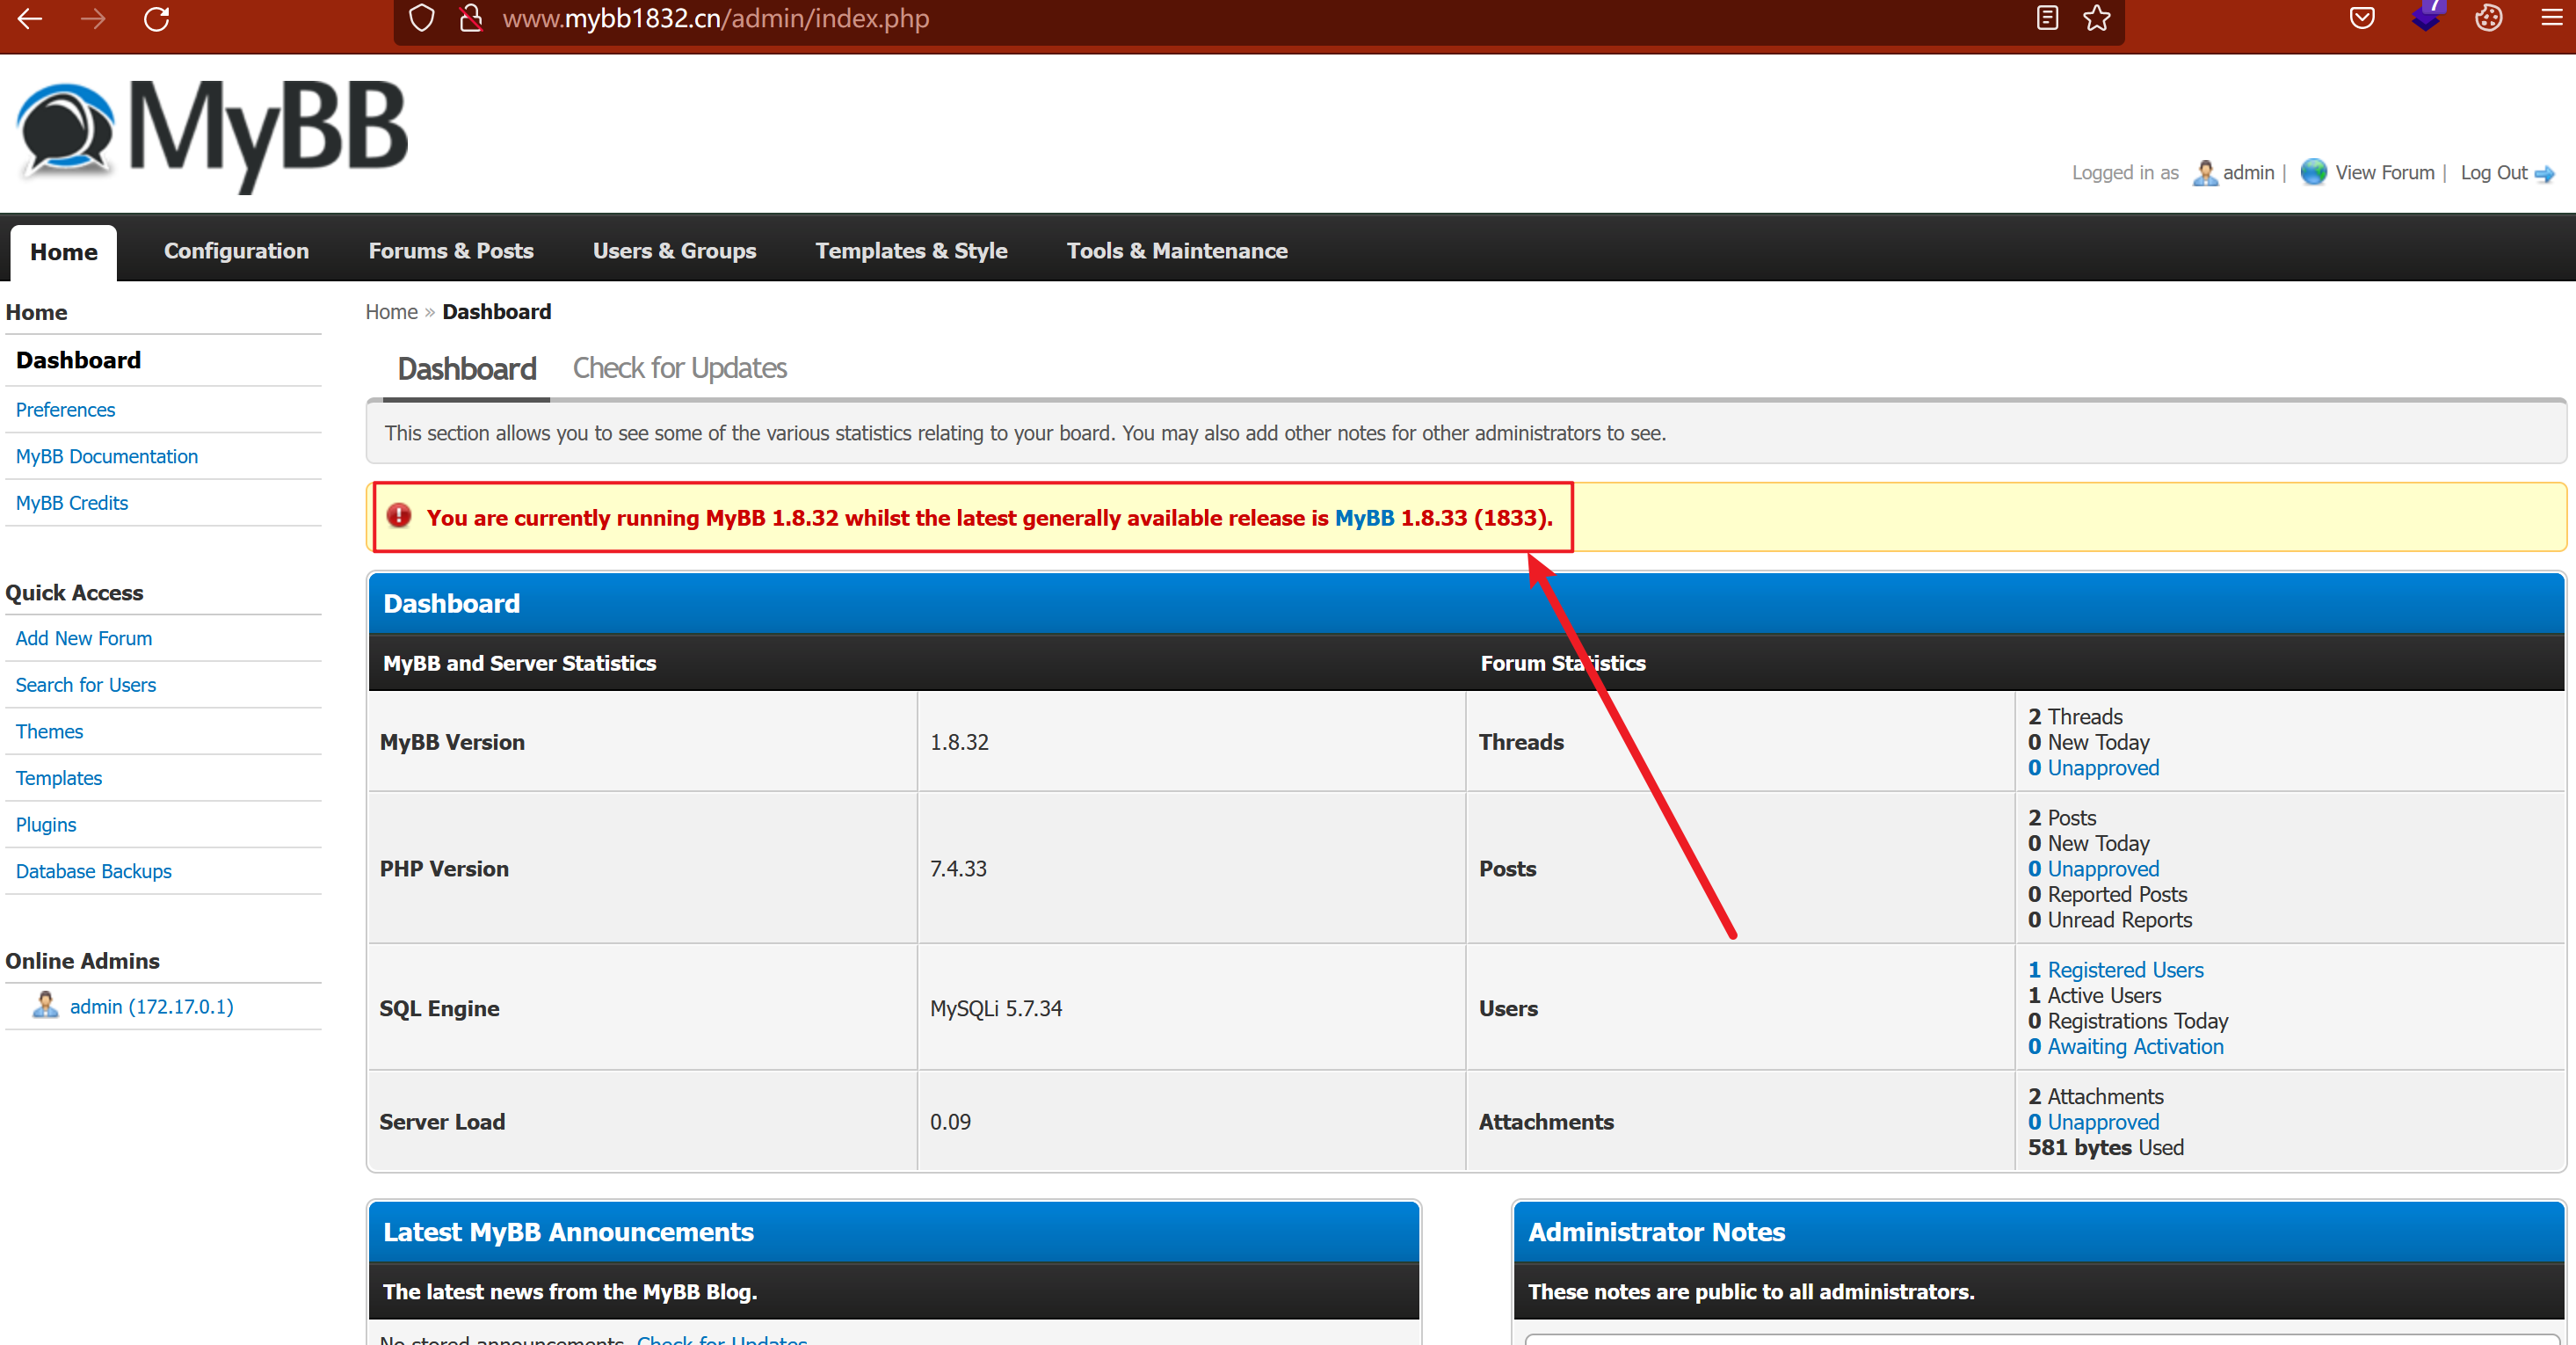Open Database Backups in Quick Access
Screen dimensions: 2576x1345
click(93, 871)
